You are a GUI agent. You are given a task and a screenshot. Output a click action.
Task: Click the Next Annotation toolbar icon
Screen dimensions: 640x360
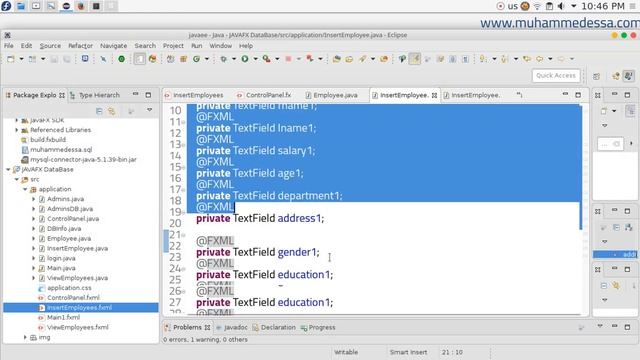click(483, 59)
